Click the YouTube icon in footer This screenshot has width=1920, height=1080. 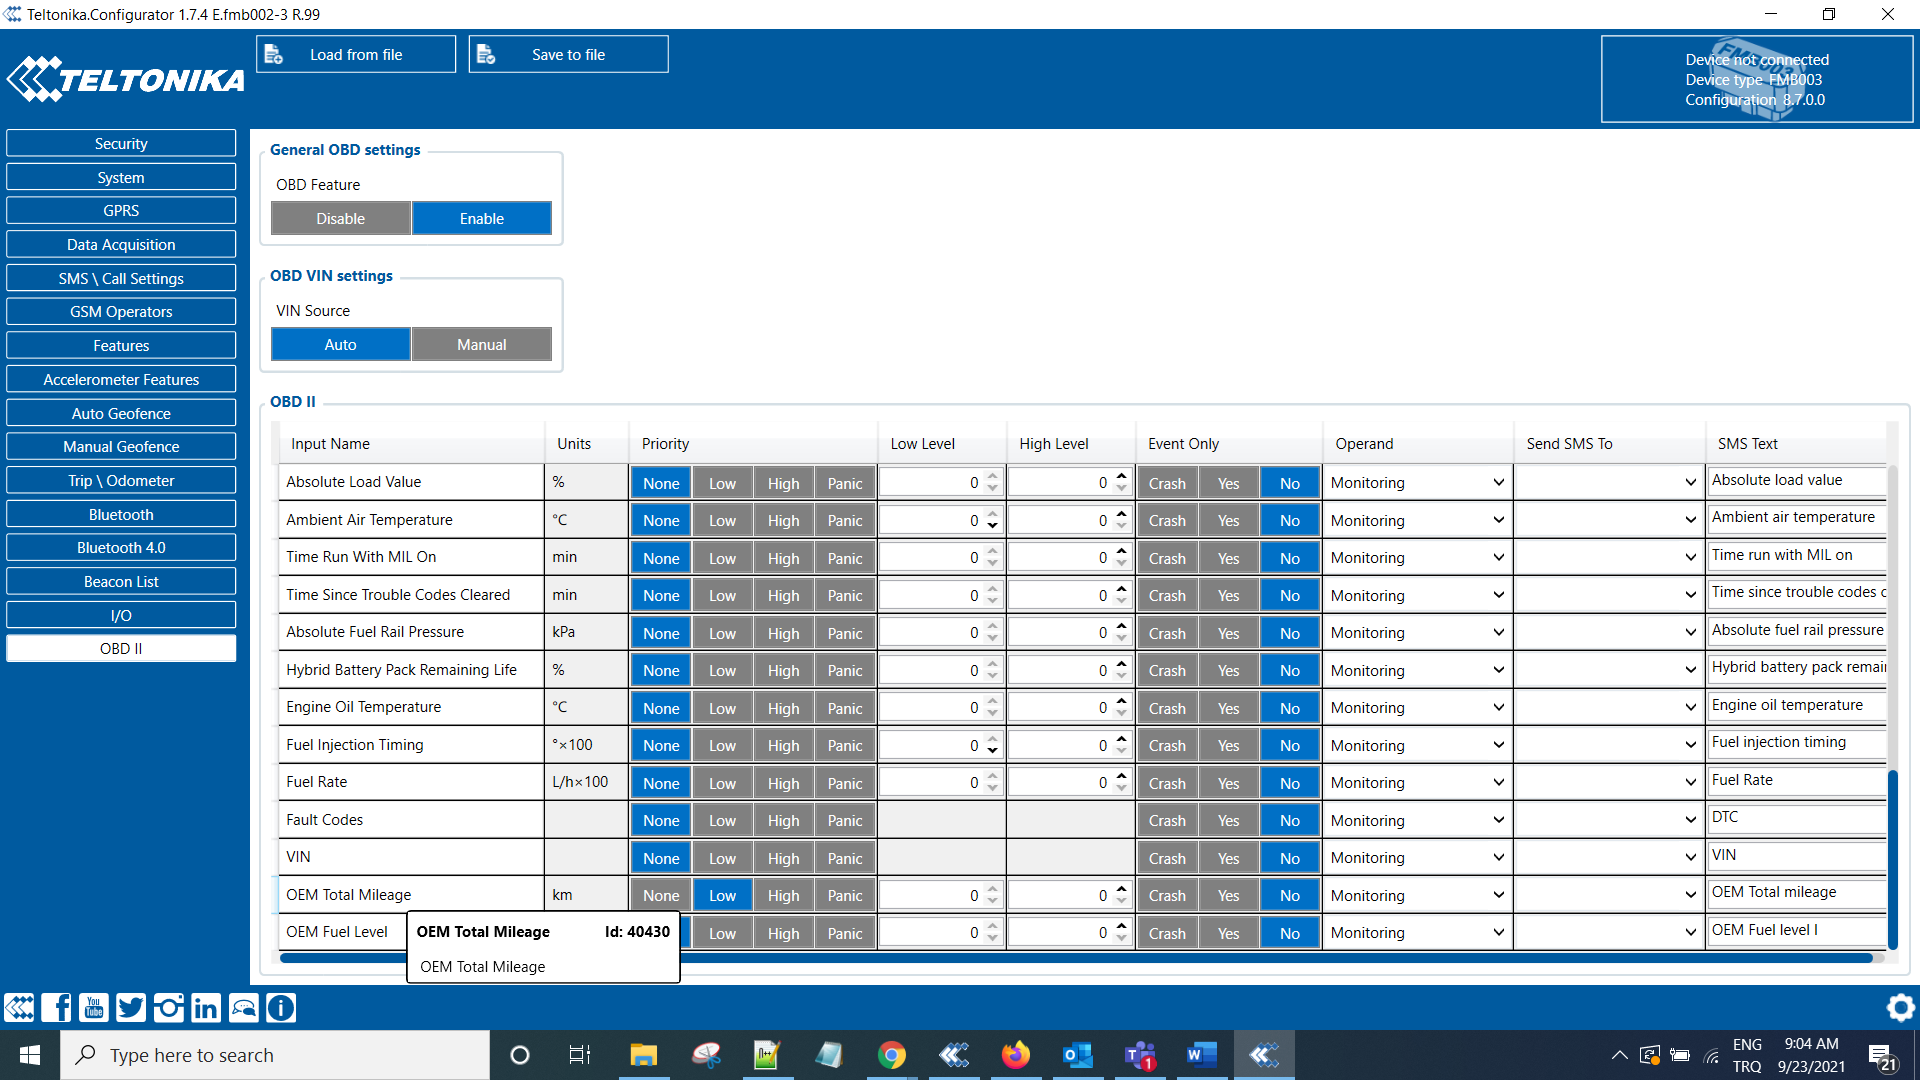[93, 1007]
